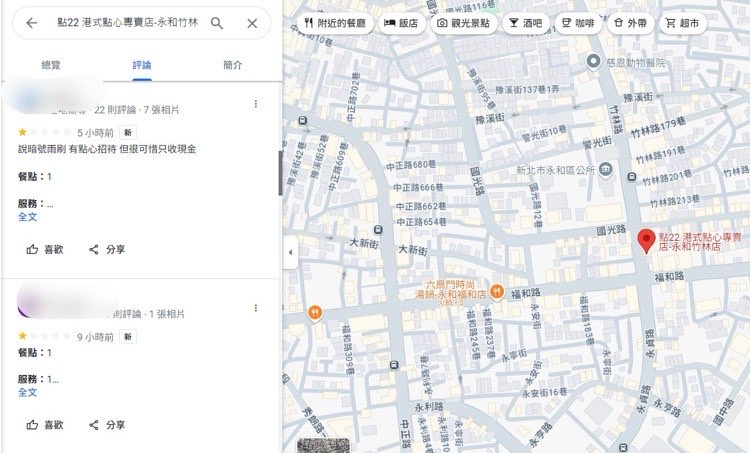Screen dimensions: 750x453
Task: Clear search with the X icon
Action: coord(252,23)
